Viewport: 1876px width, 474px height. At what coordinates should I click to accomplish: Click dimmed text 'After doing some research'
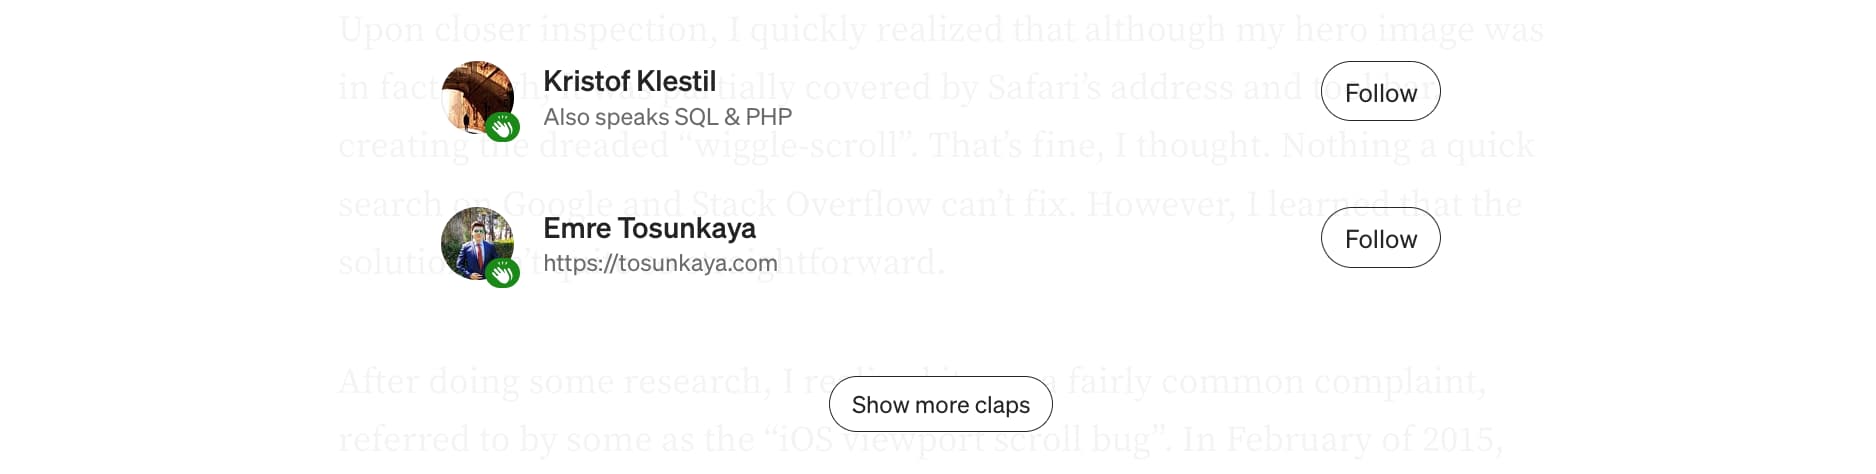[557, 381]
